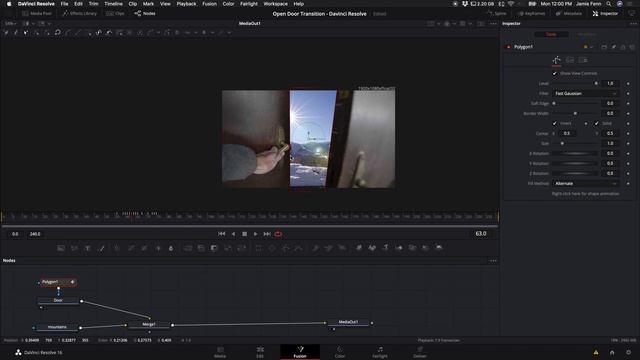The width and height of the screenshot is (640, 360).
Task: Open the Filter dropdown showing Fast Gaussian
Action: pos(586,93)
